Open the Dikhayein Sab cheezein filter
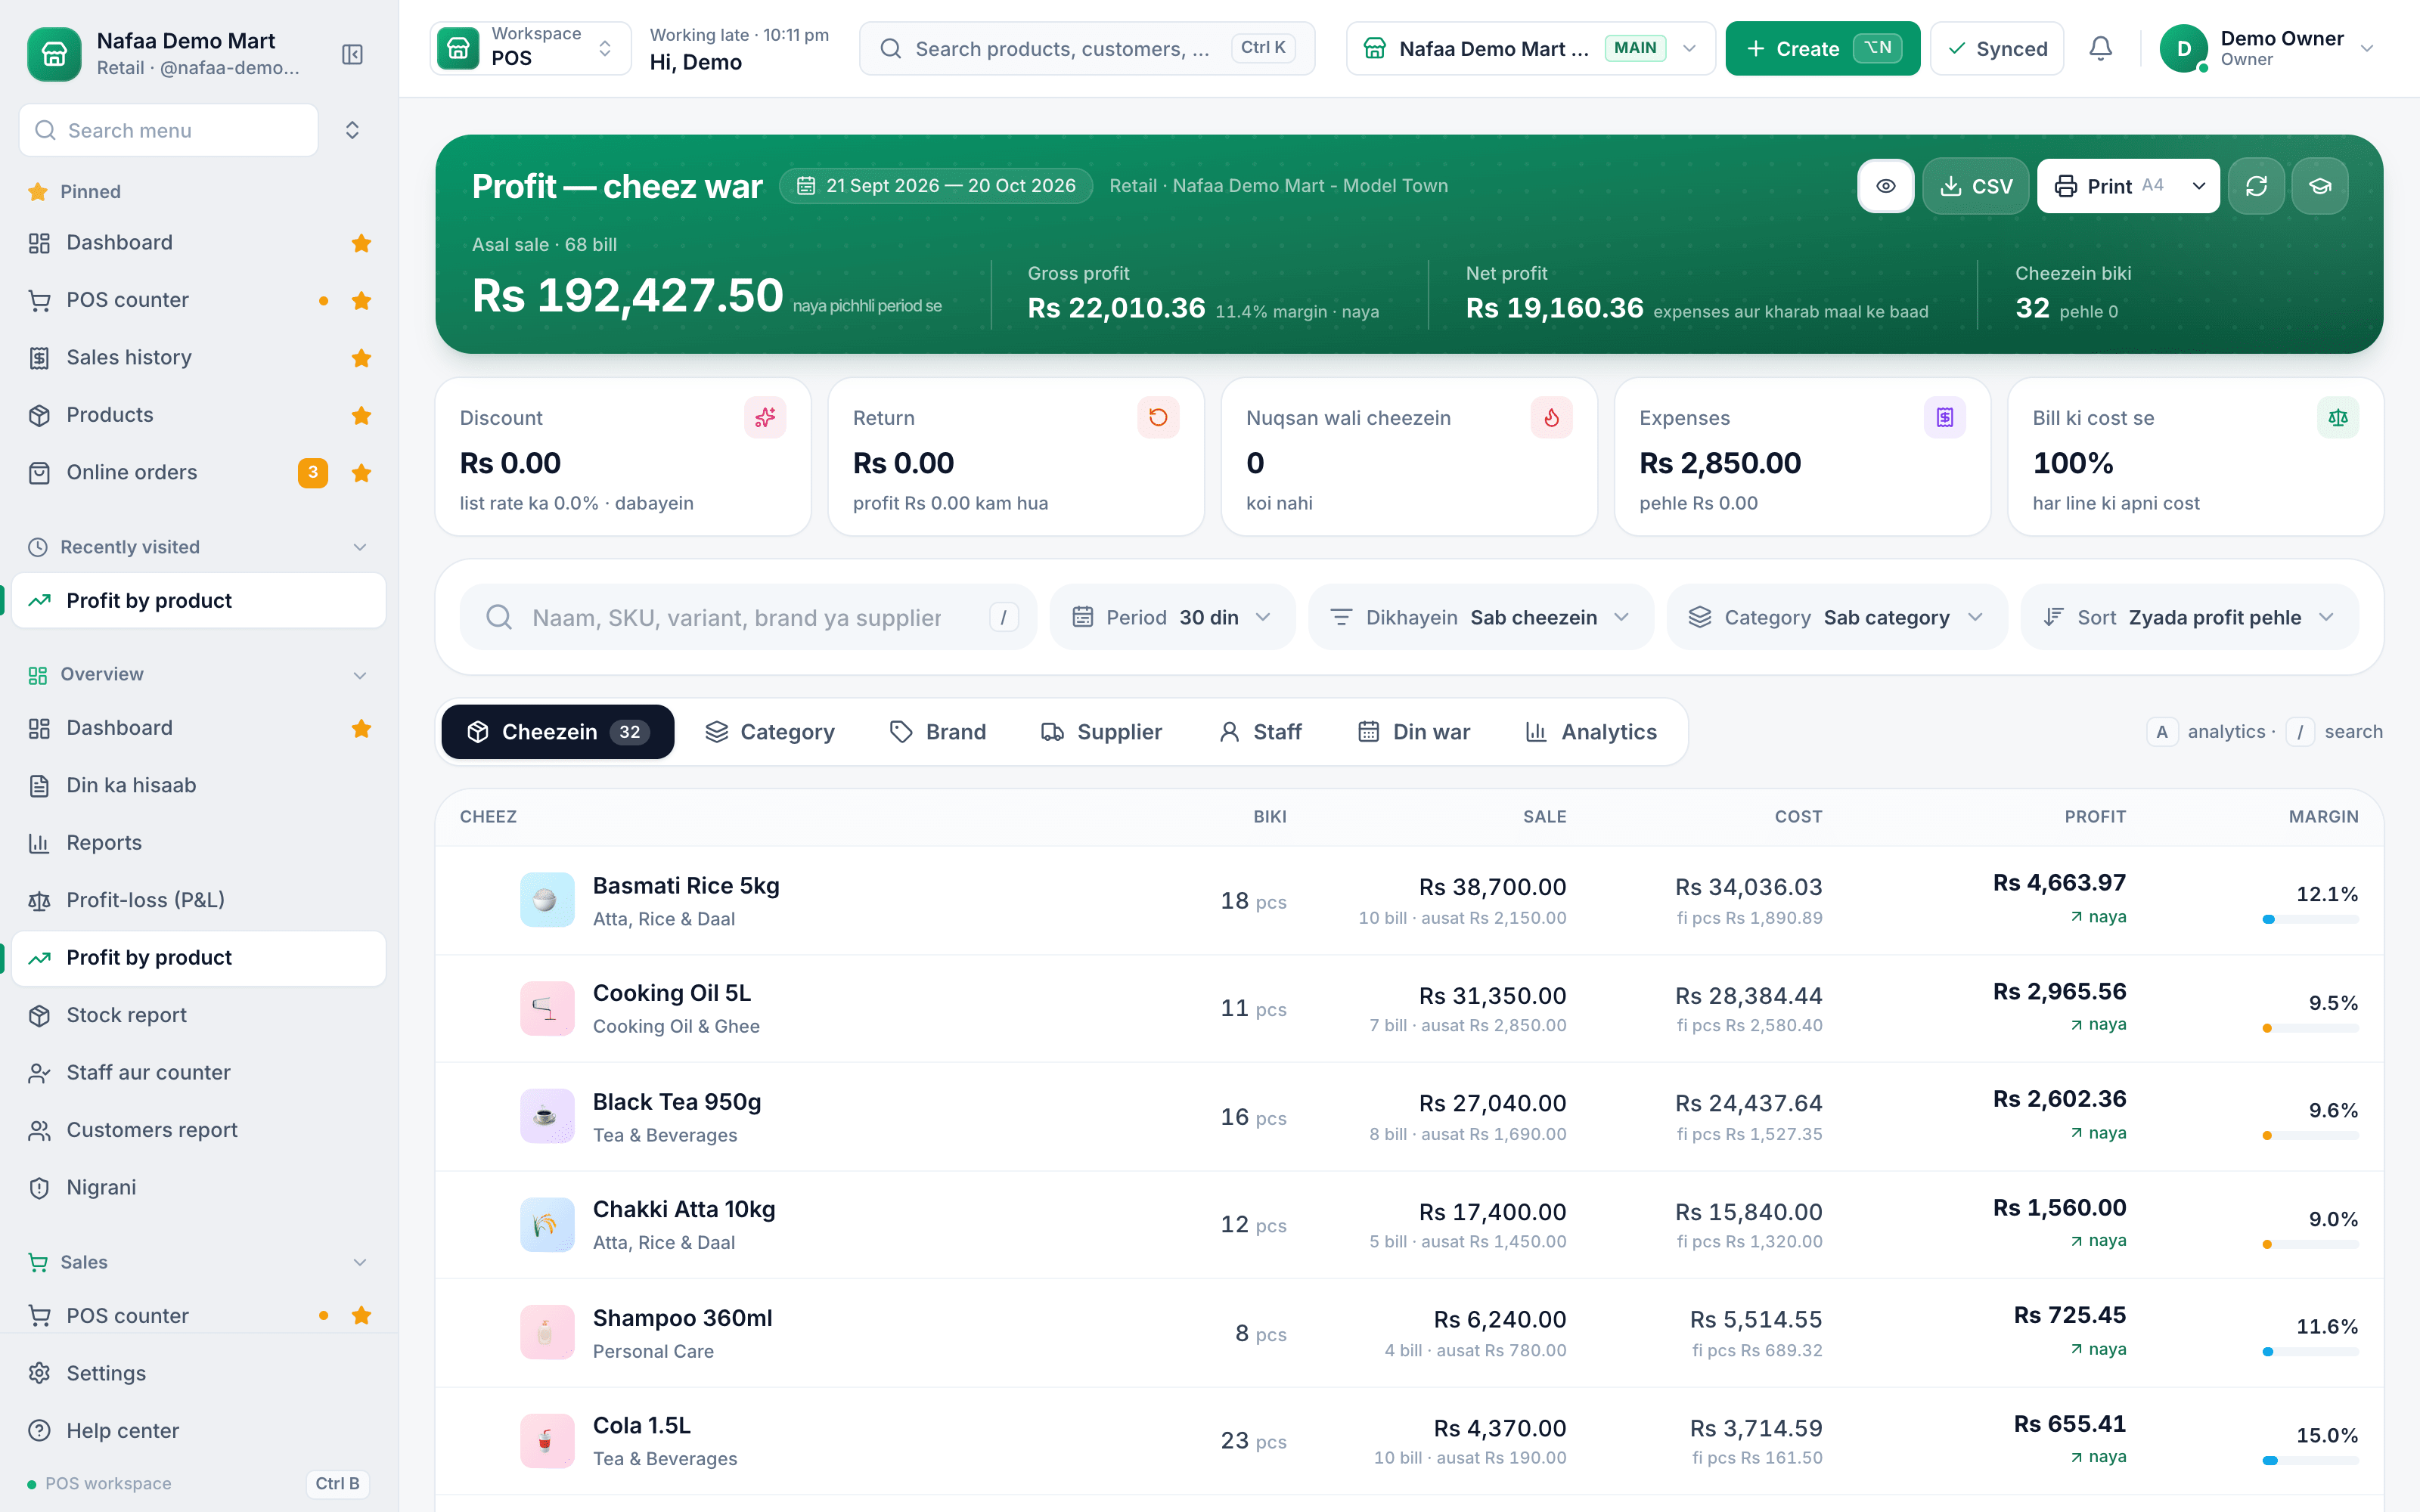 click(1480, 617)
